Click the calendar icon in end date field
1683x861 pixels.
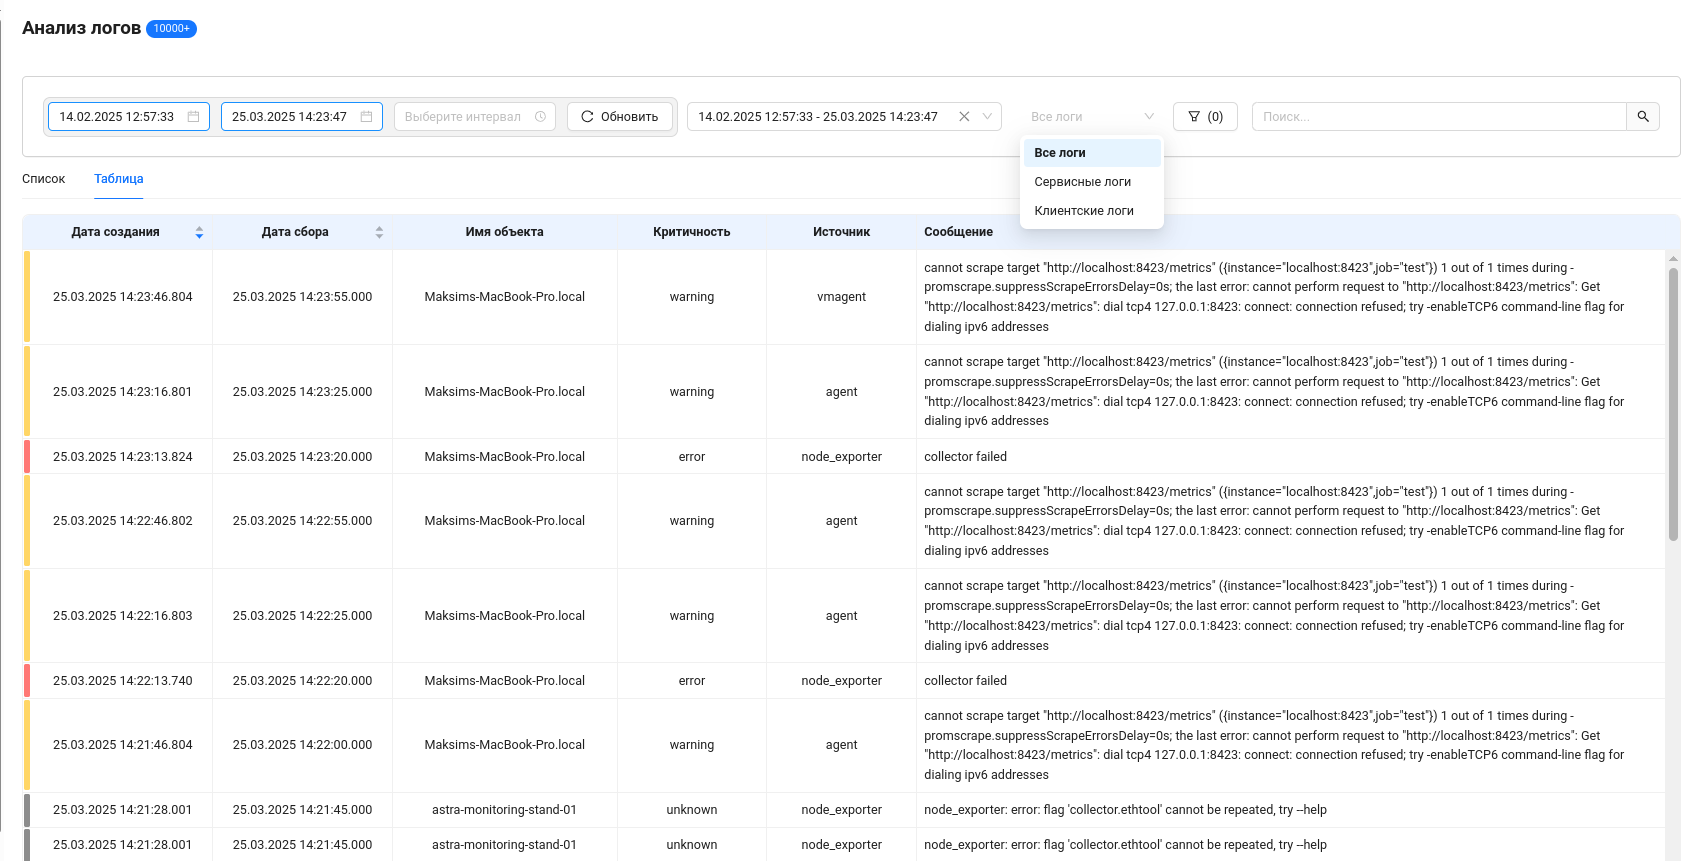pyautogui.click(x=366, y=117)
